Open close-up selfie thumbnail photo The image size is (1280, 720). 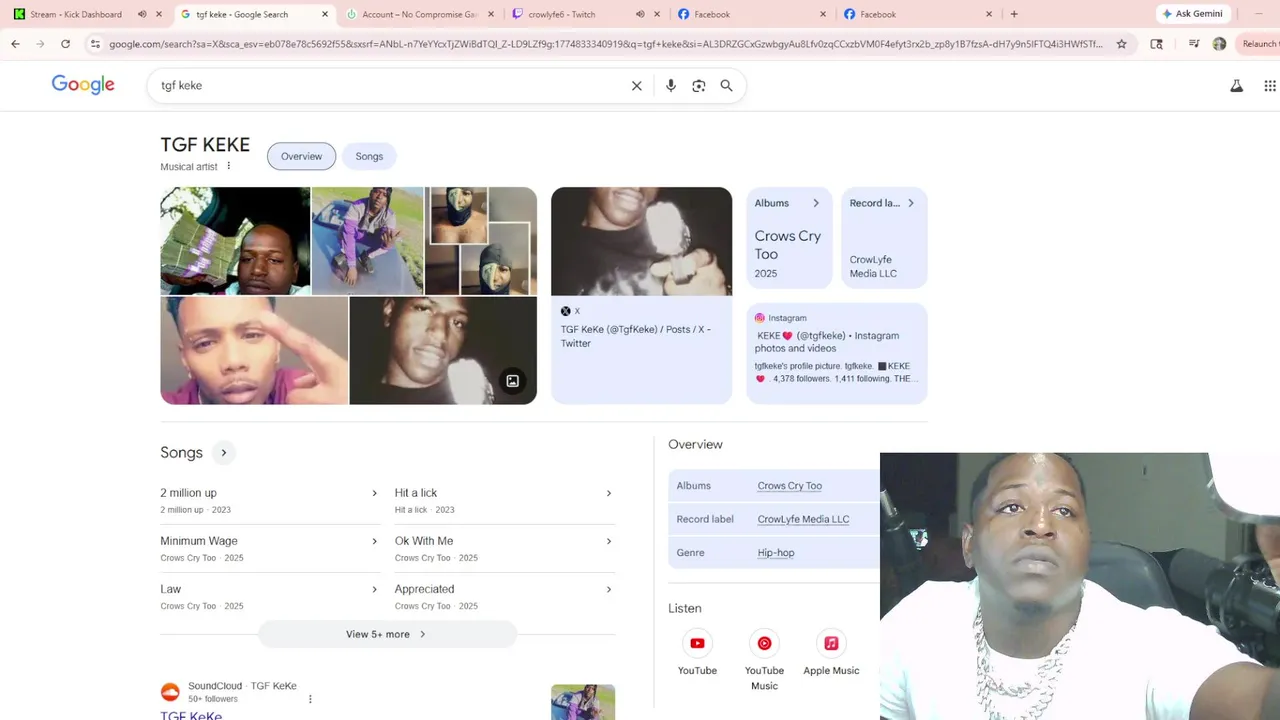click(254, 351)
